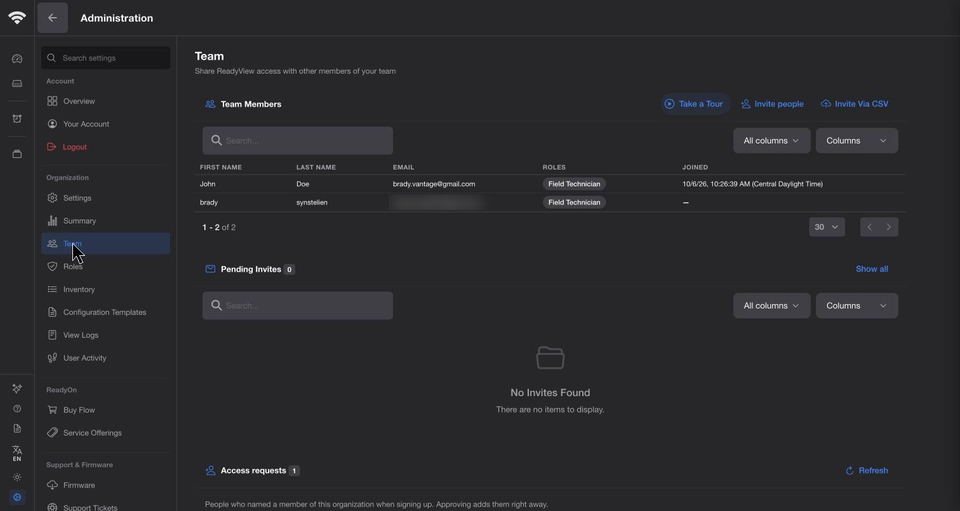Screen dimensions: 960x511
Task: Open the rows per page 30 dropdown
Action: click(827, 227)
